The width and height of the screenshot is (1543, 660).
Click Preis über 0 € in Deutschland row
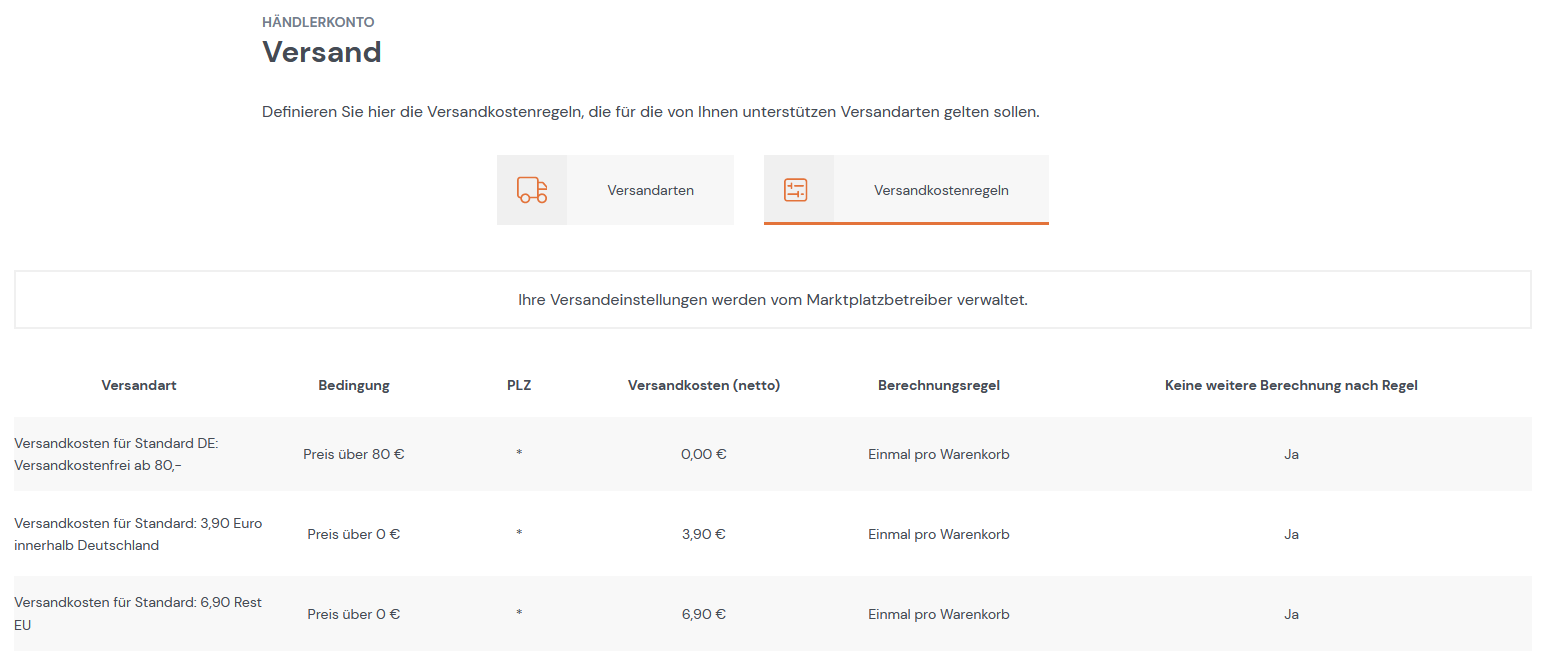coord(354,534)
